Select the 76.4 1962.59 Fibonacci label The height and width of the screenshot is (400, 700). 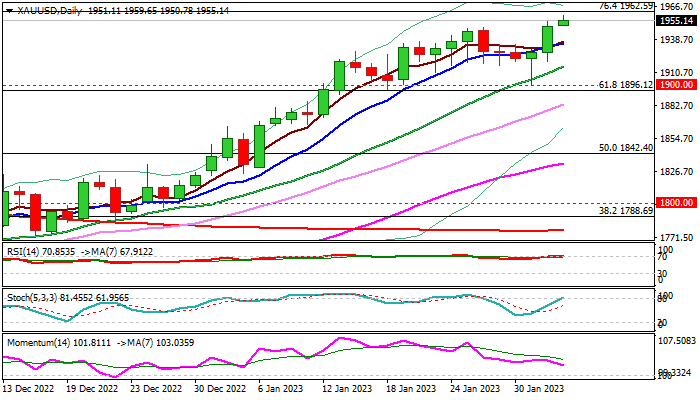pyautogui.click(x=625, y=6)
